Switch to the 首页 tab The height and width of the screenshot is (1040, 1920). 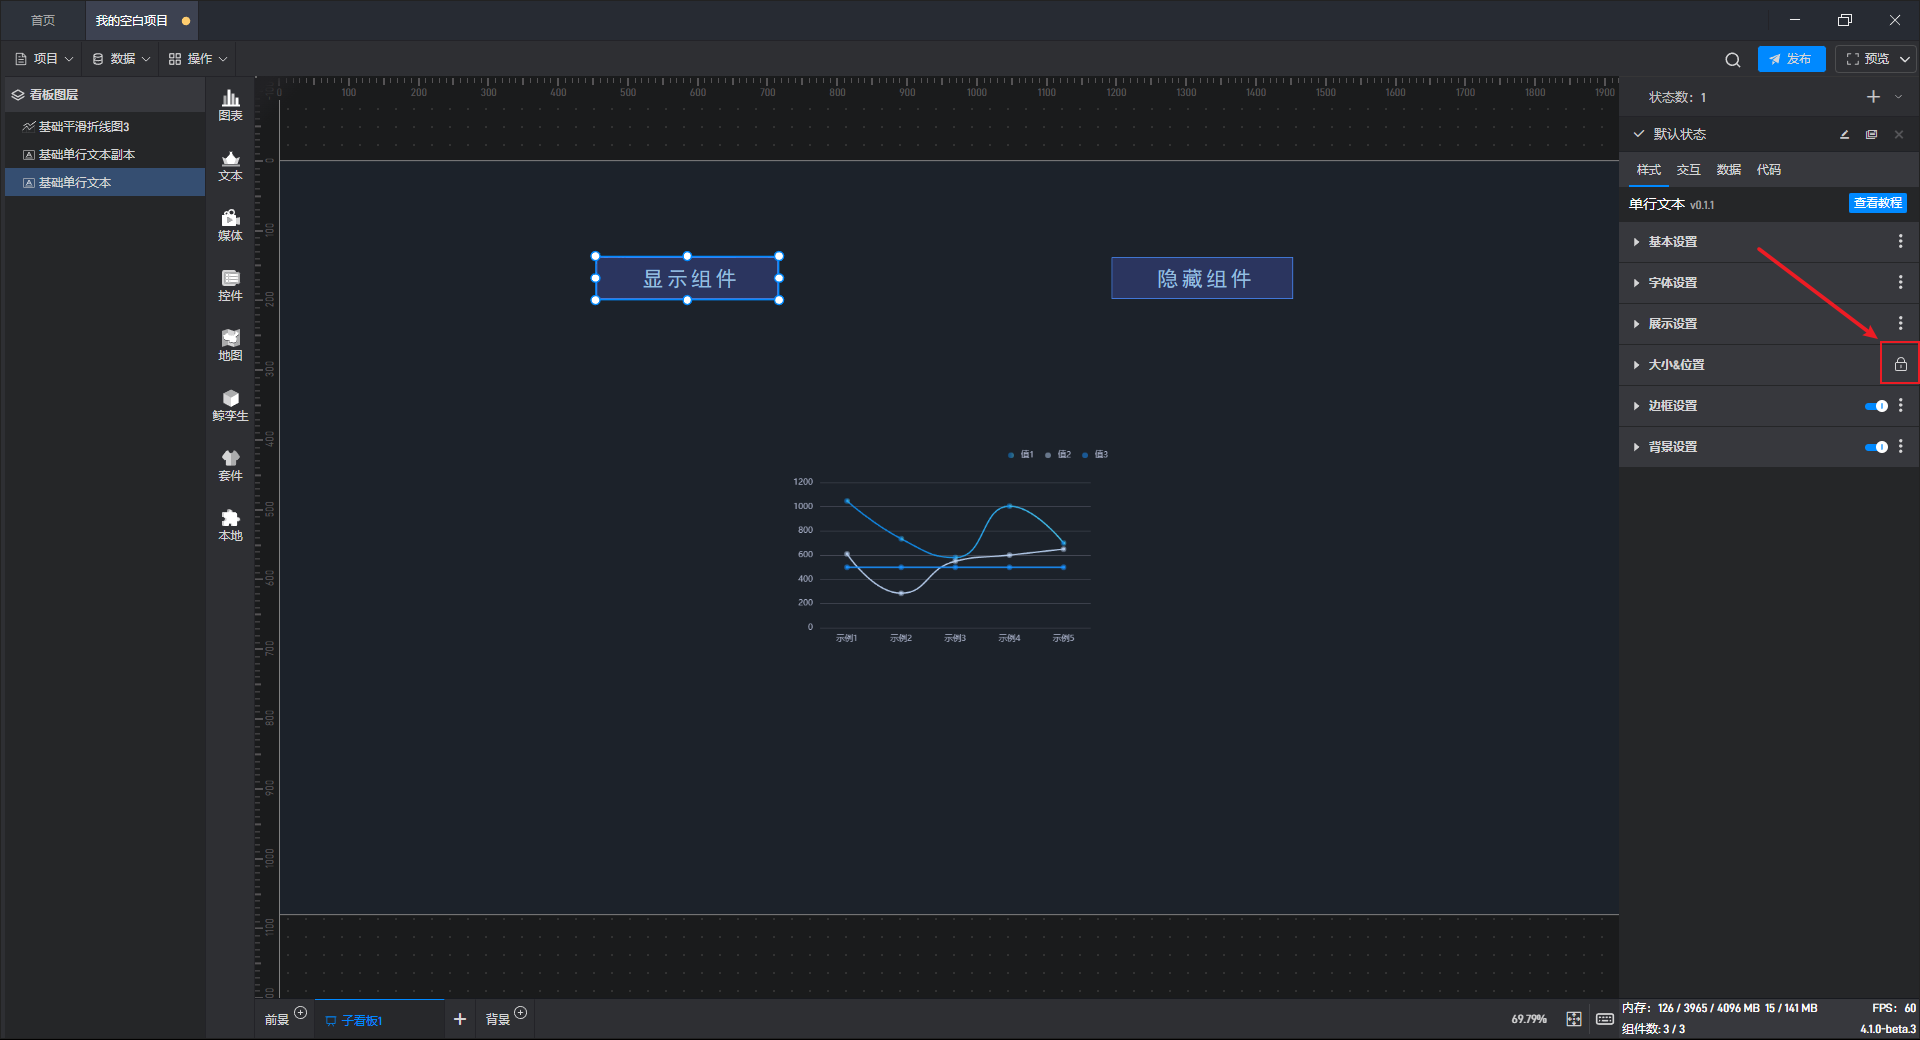(43, 20)
